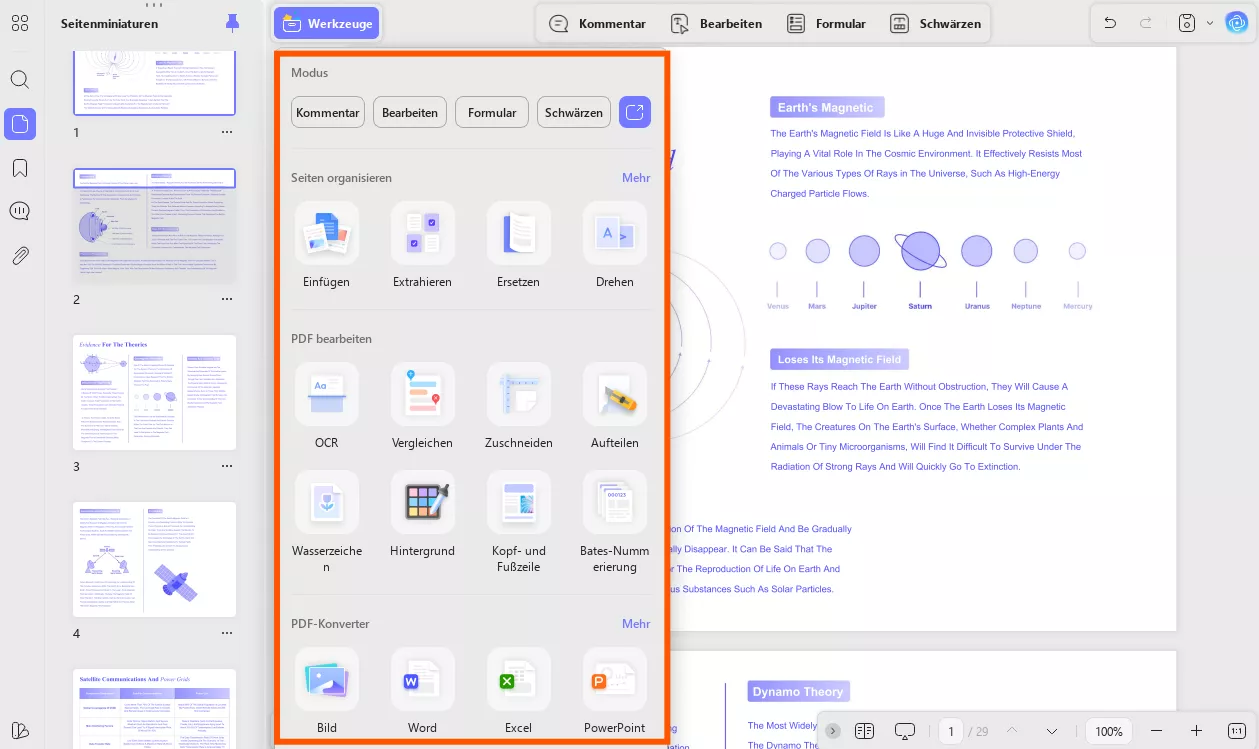Select Kommentar button under Modus
This screenshot has width=1259, height=749.
pyautogui.click(x=328, y=113)
